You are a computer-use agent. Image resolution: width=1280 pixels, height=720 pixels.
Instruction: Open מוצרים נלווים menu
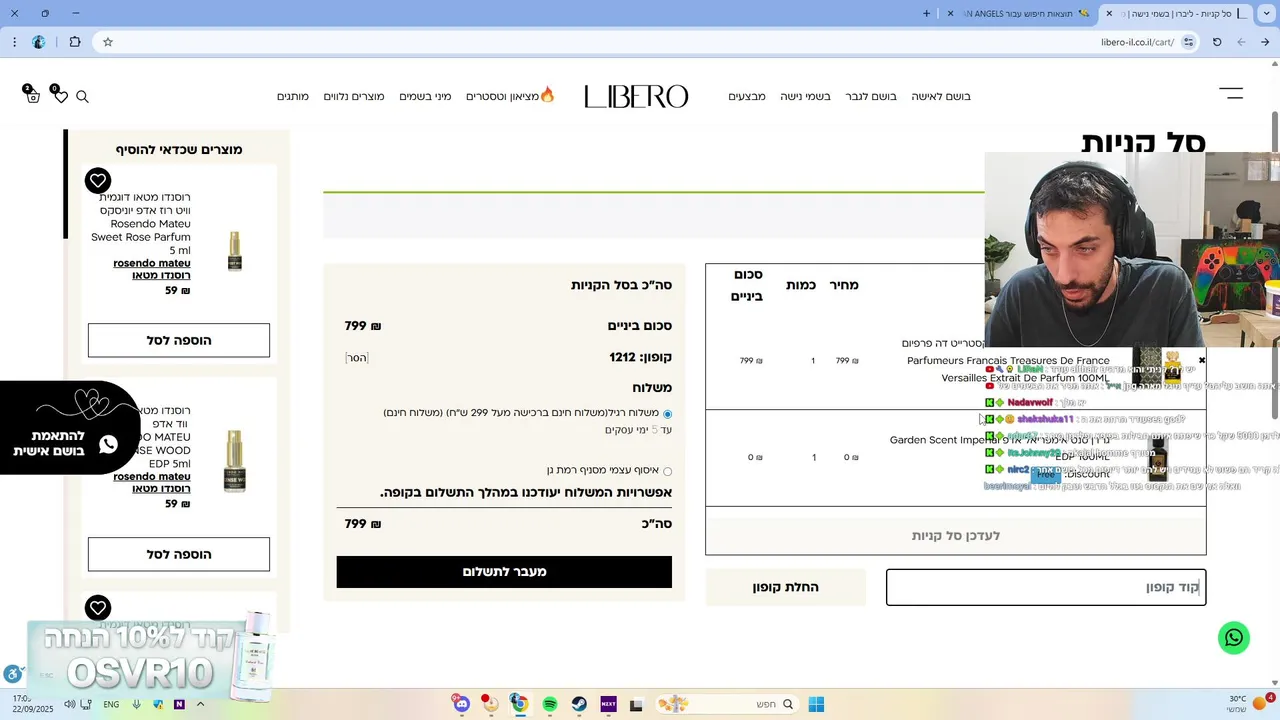(x=354, y=96)
